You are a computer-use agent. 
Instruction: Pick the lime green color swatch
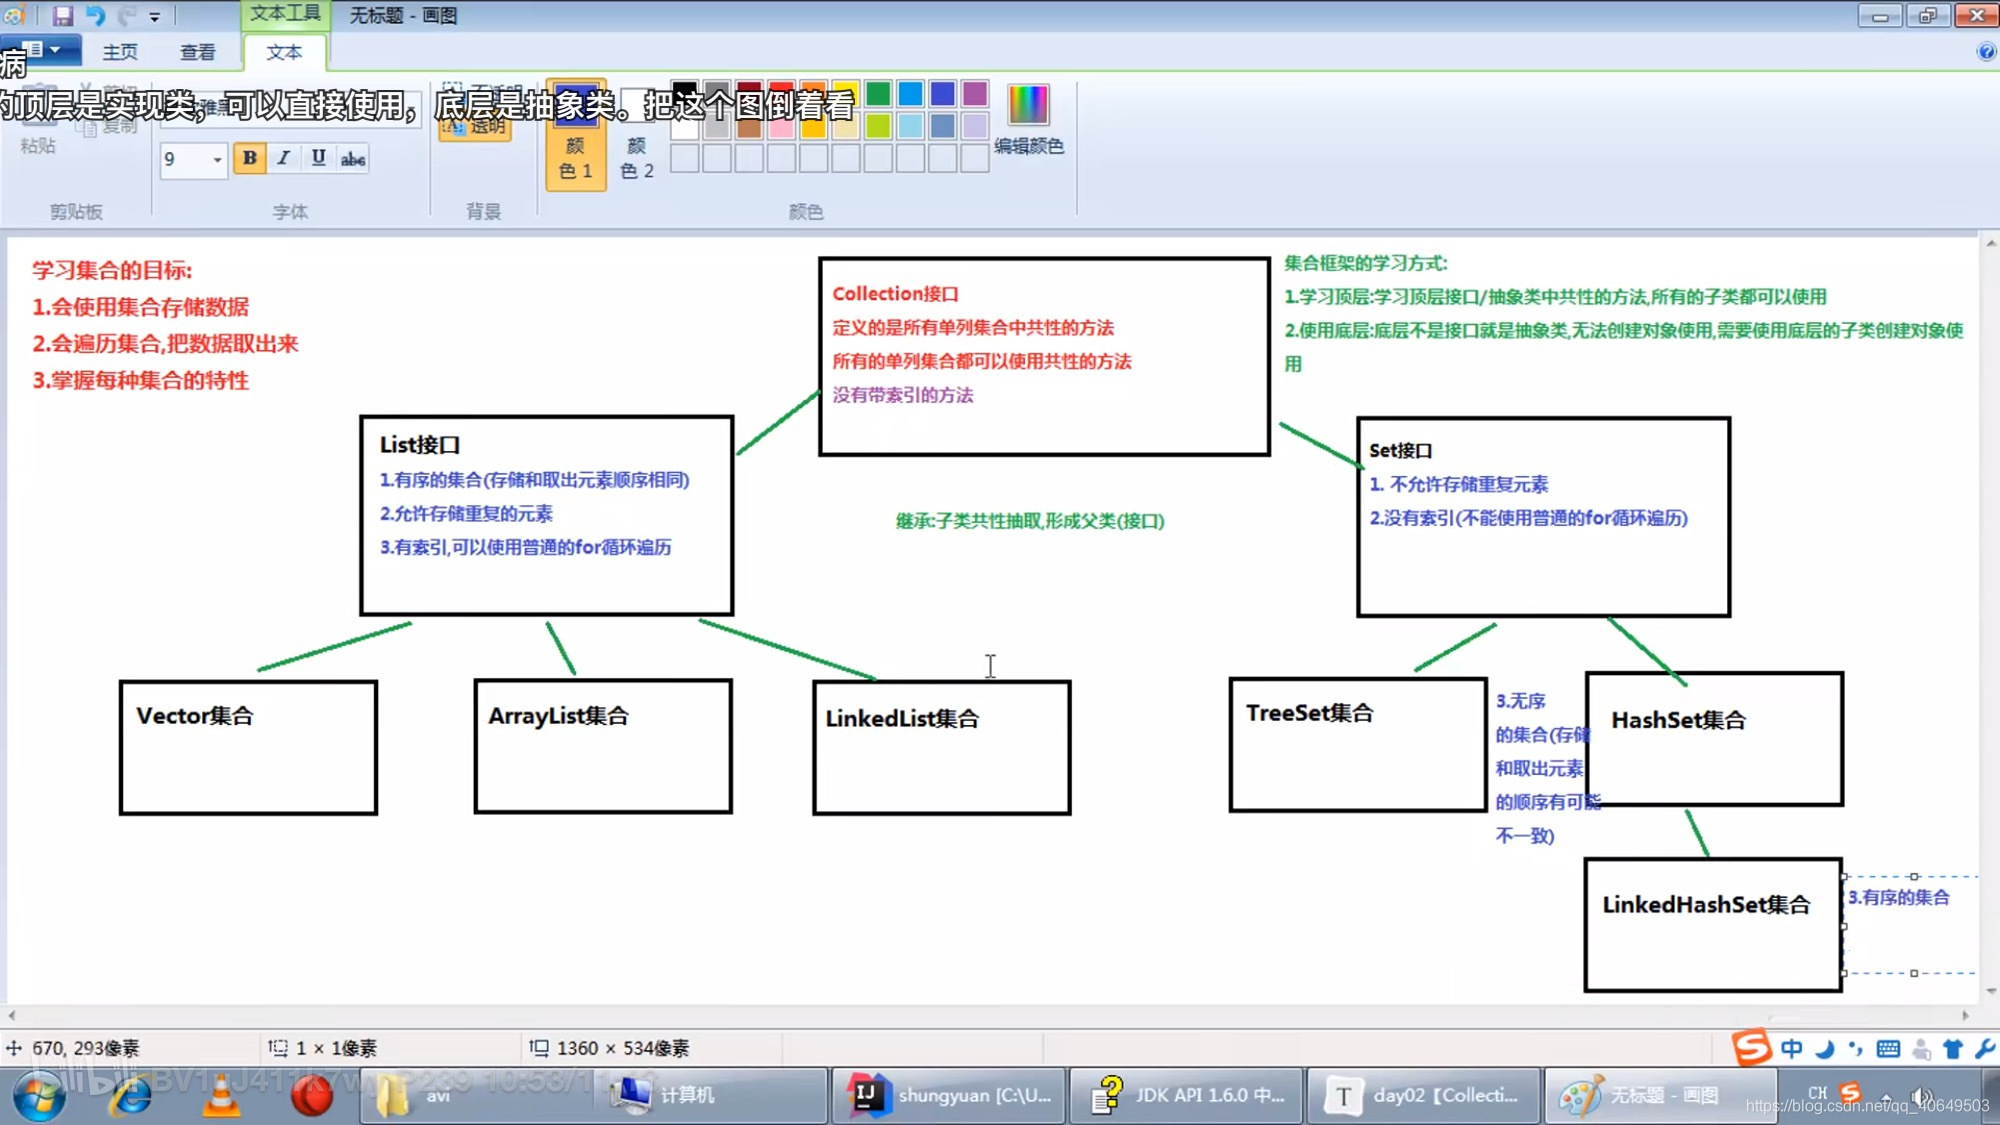click(x=878, y=126)
